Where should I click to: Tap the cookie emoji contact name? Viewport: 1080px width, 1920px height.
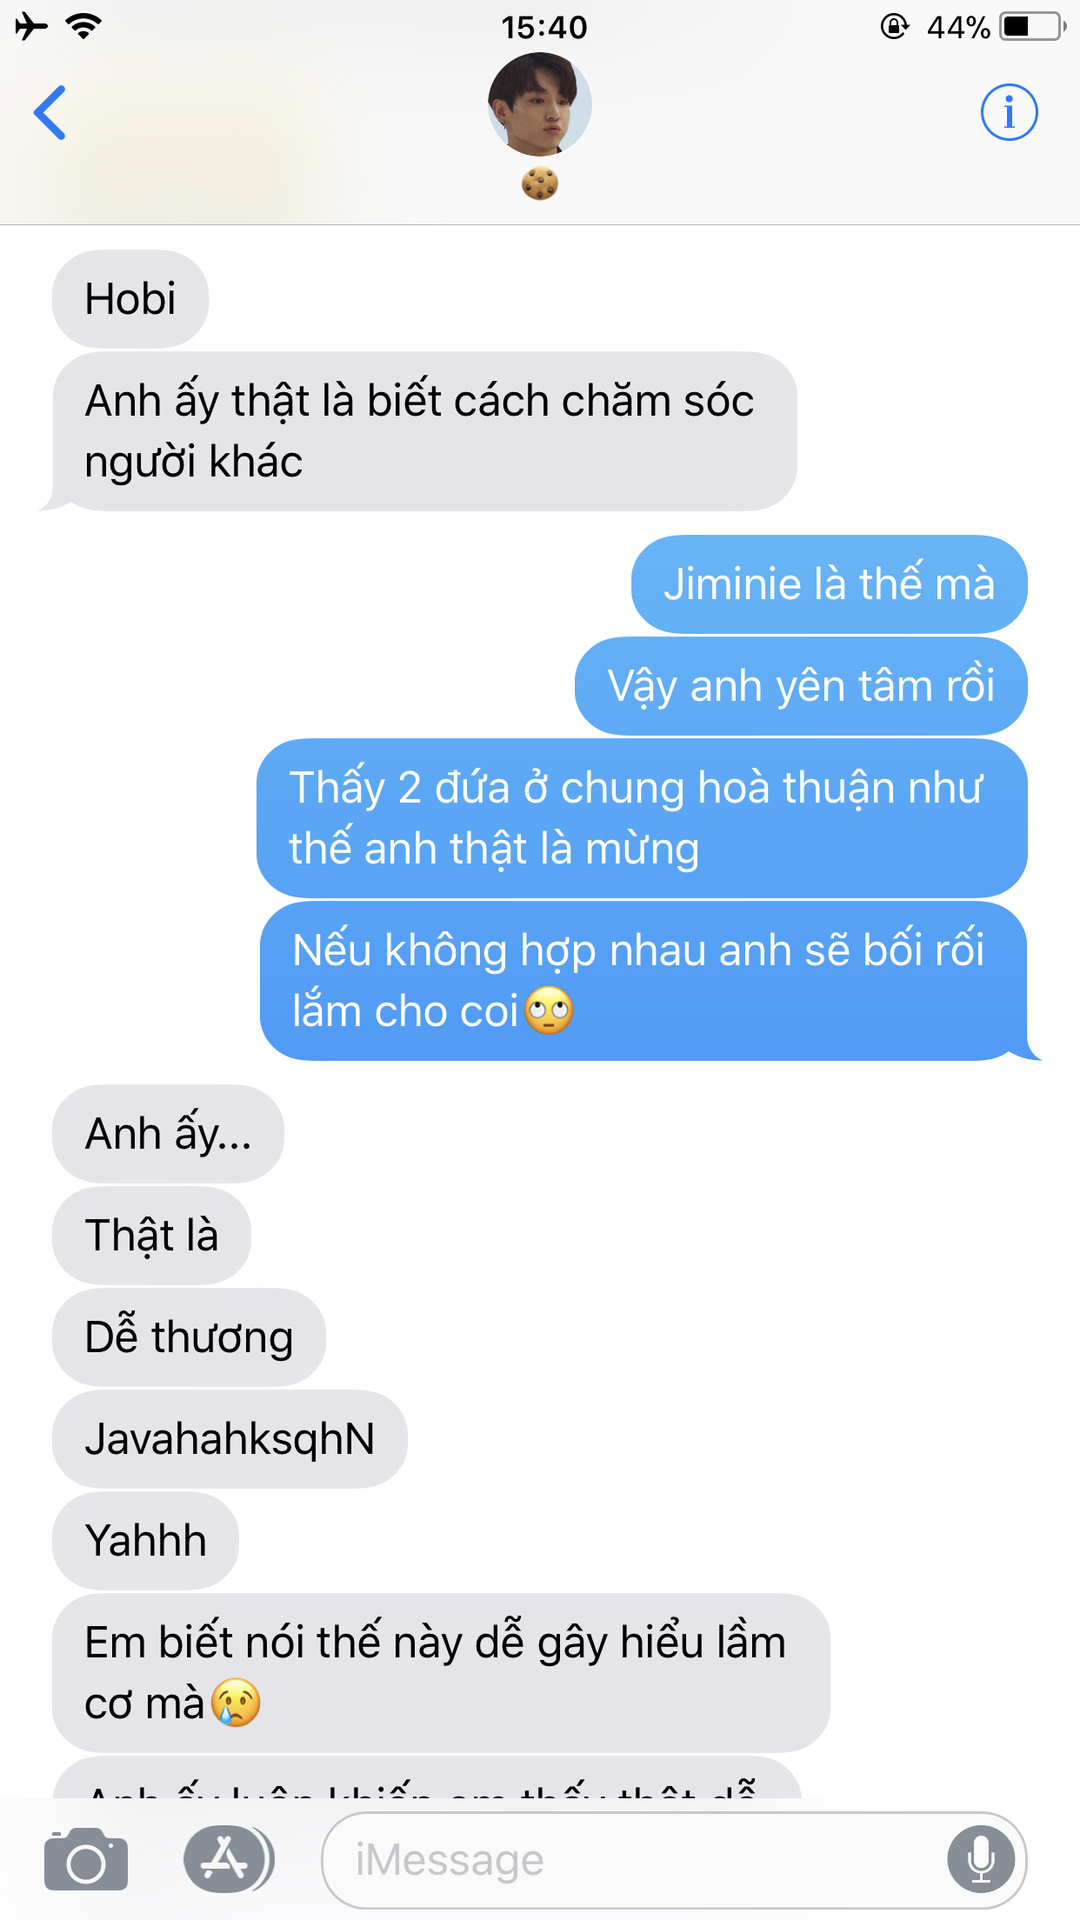click(540, 184)
